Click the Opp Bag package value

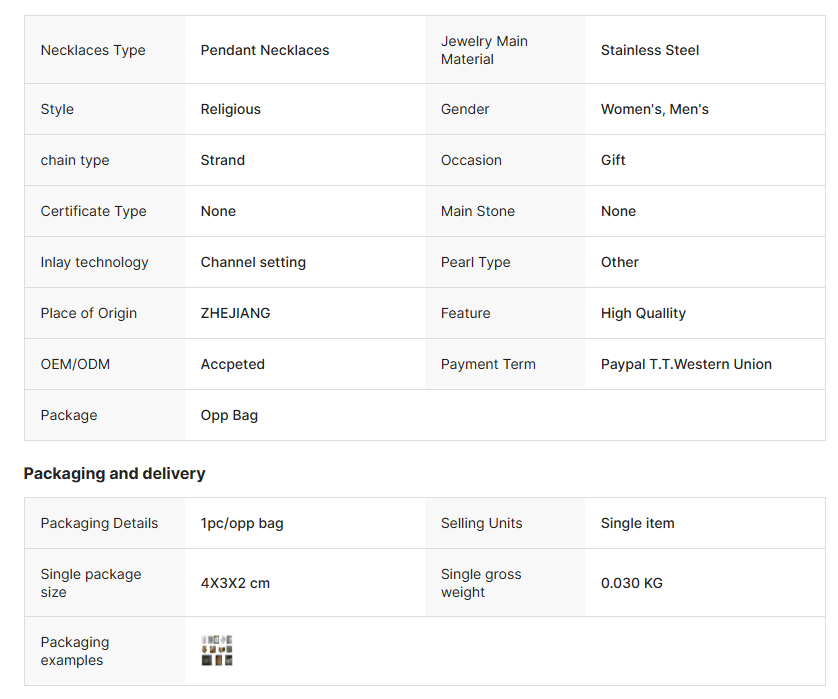[229, 415]
